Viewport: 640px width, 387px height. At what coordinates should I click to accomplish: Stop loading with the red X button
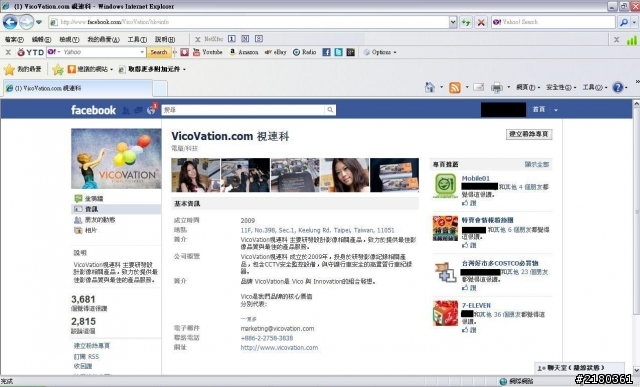(x=481, y=22)
